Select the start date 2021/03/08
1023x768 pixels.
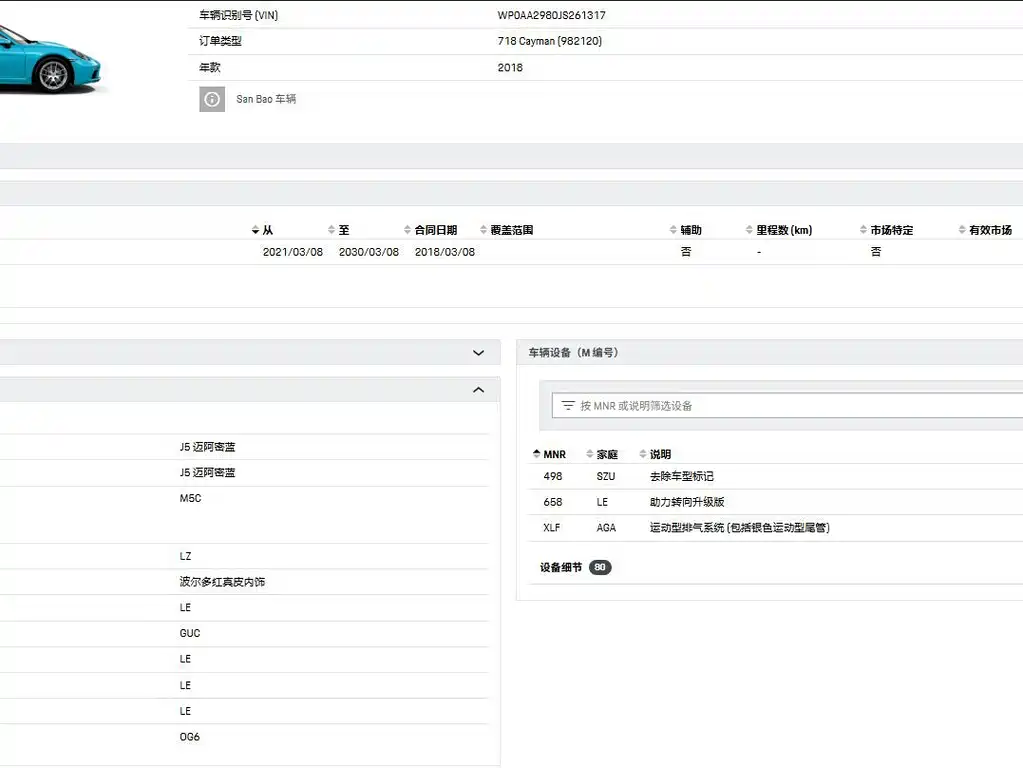tap(293, 252)
